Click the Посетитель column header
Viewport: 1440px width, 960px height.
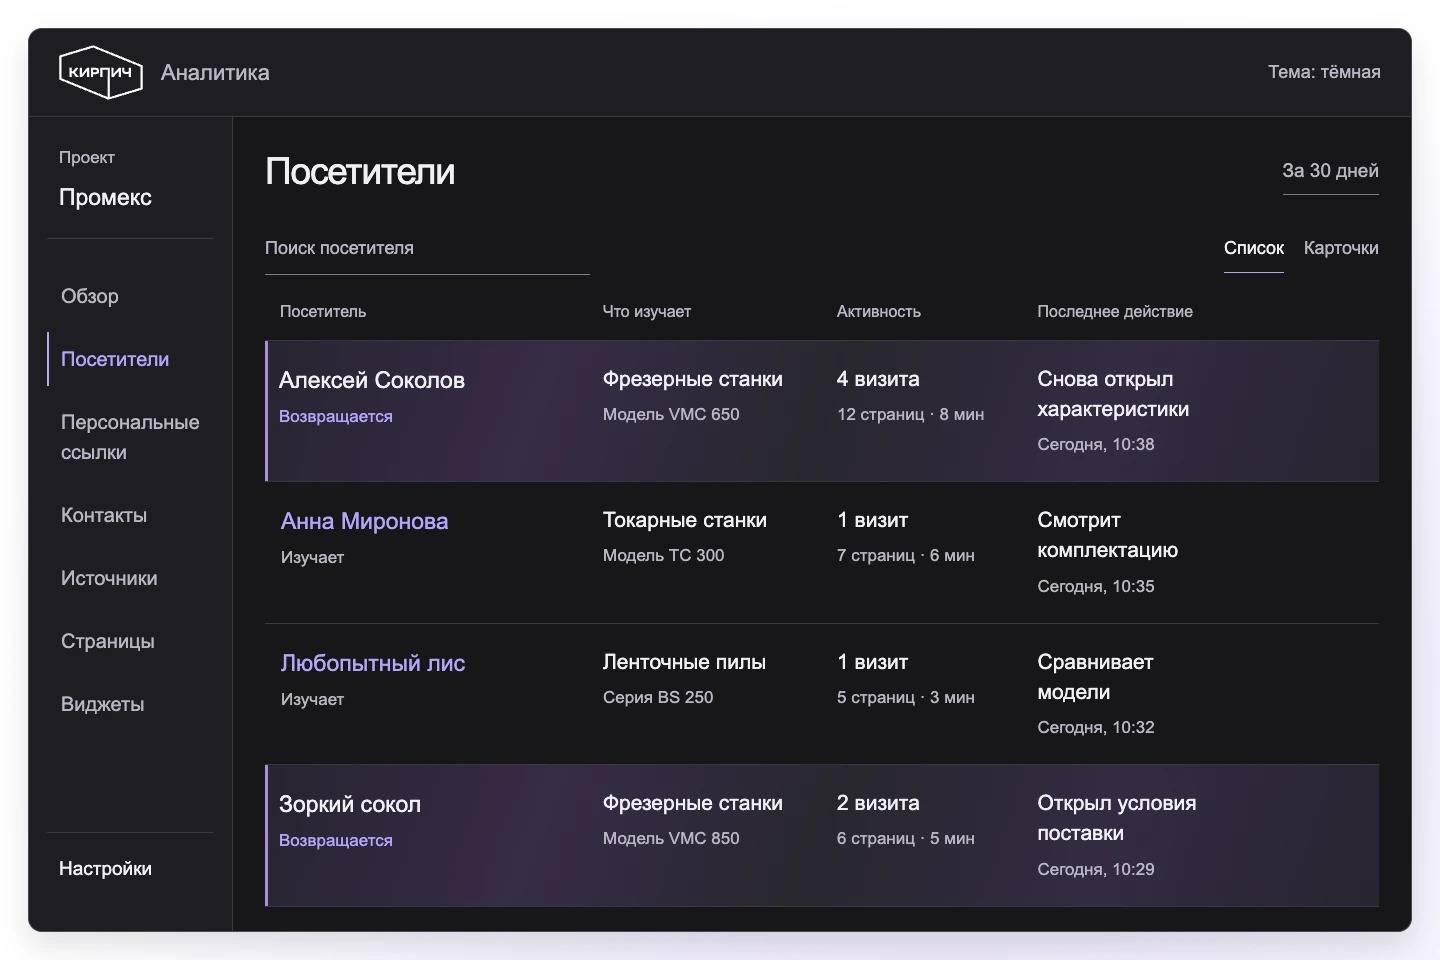pyautogui.click(x=323, y=311)
